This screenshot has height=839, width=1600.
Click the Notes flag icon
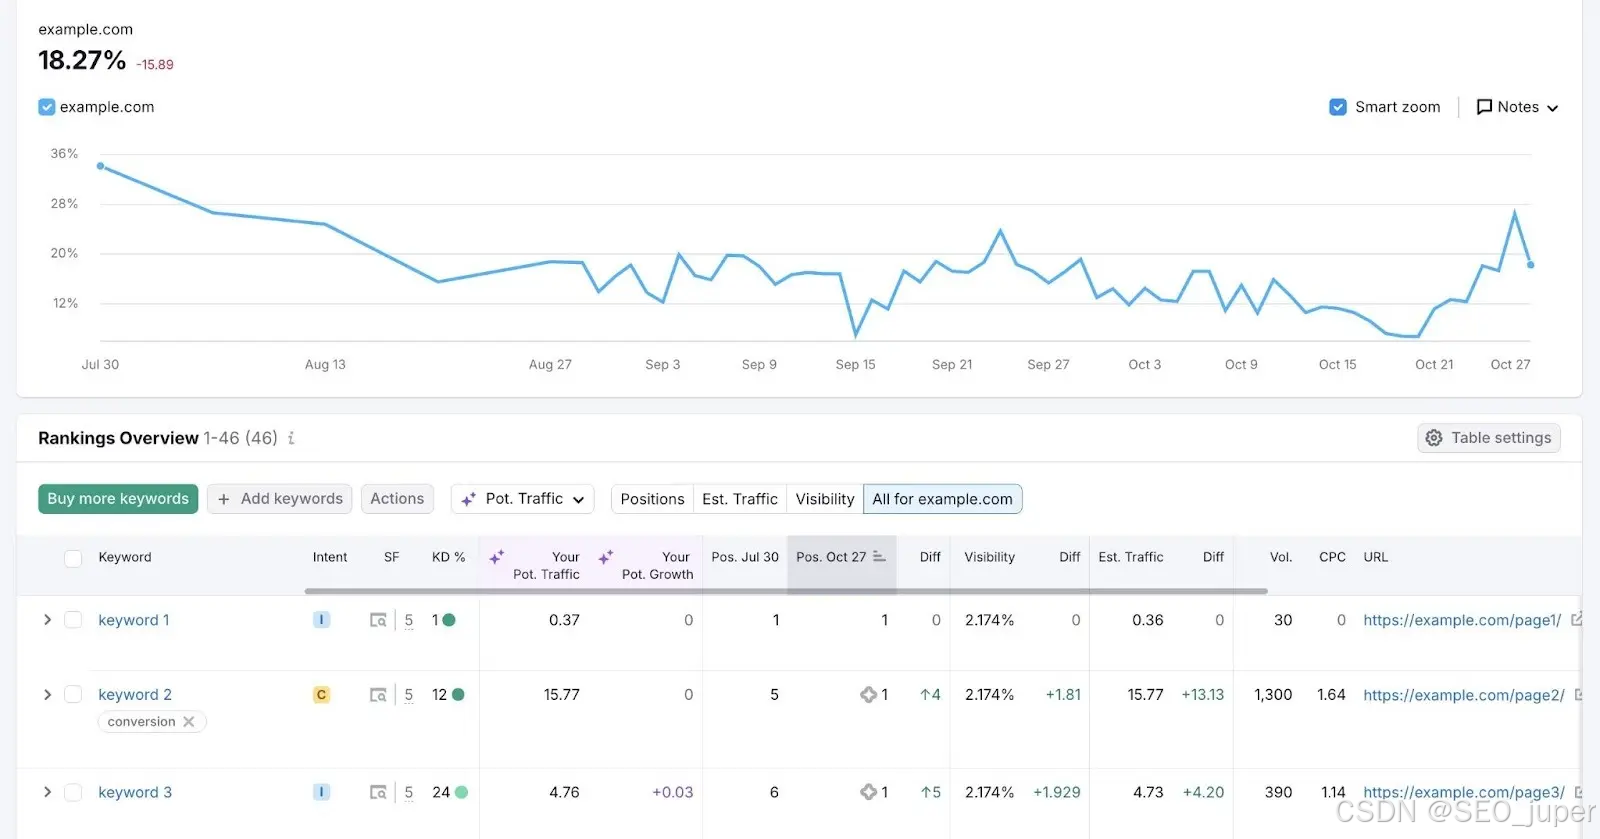coord(1484,107)
